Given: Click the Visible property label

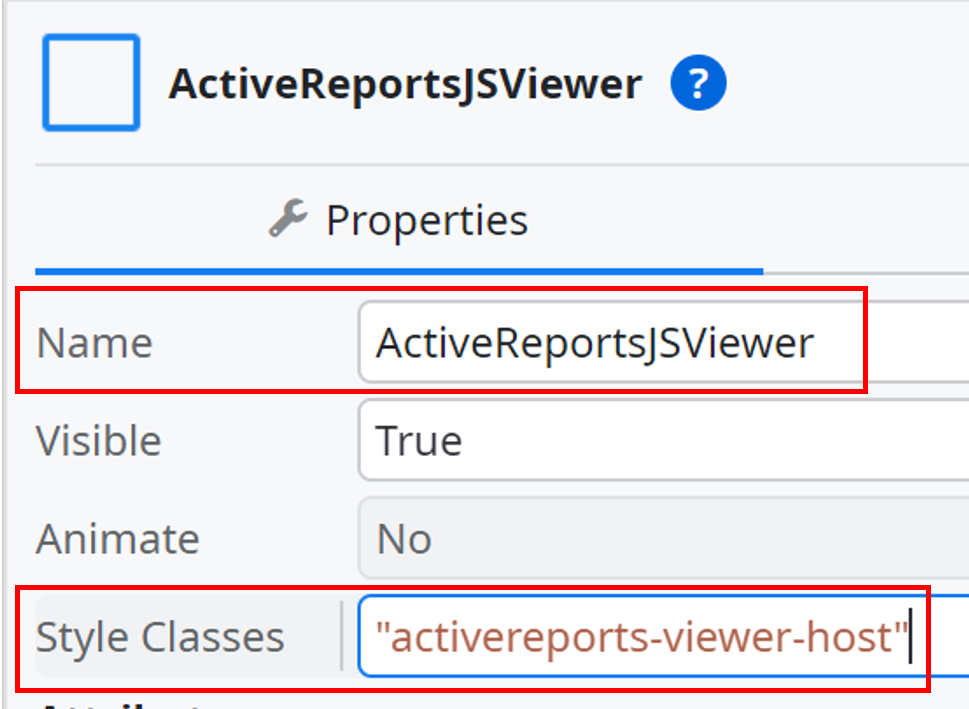Looking at the screenshot, I should (x=99, y=441).
